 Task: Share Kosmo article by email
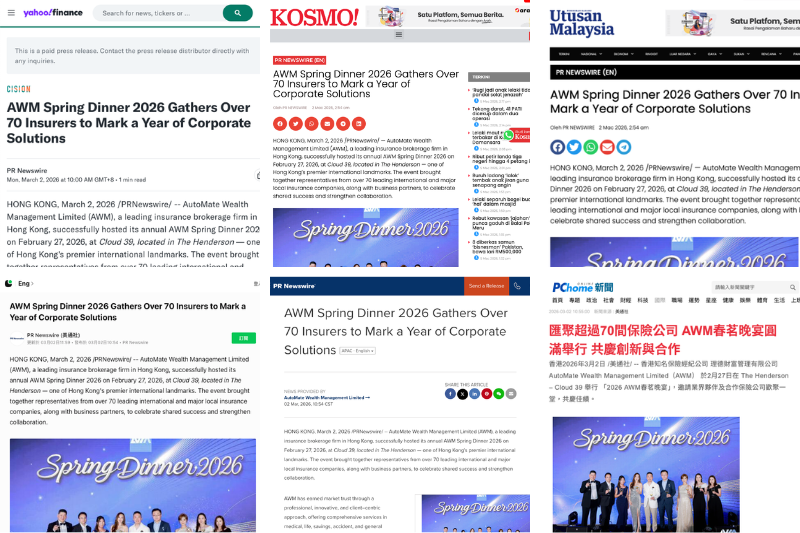[327, 124]
